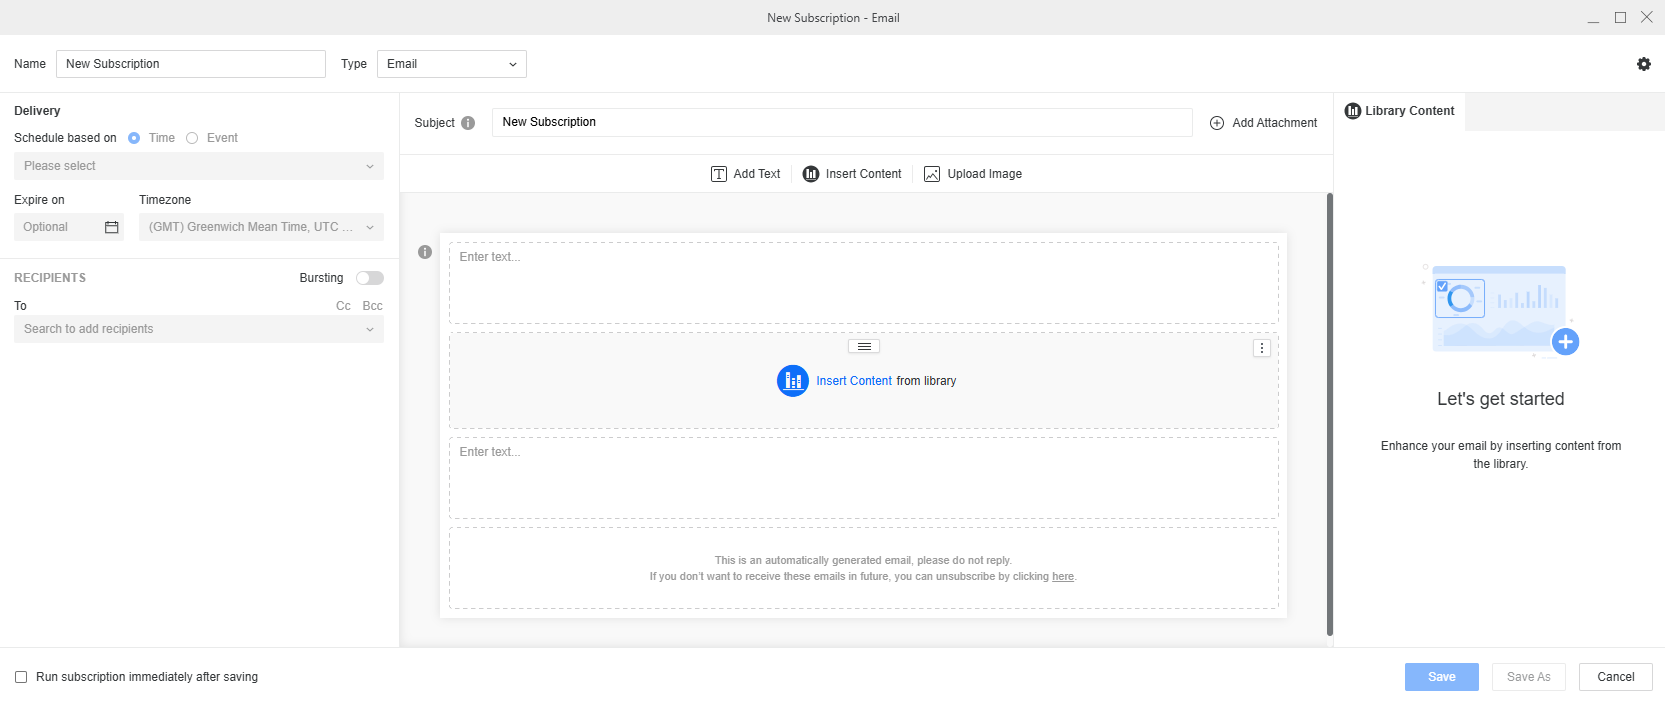Click the email body info icon
This screenshot has height=702, width=1665.
[x=425, y=252]
